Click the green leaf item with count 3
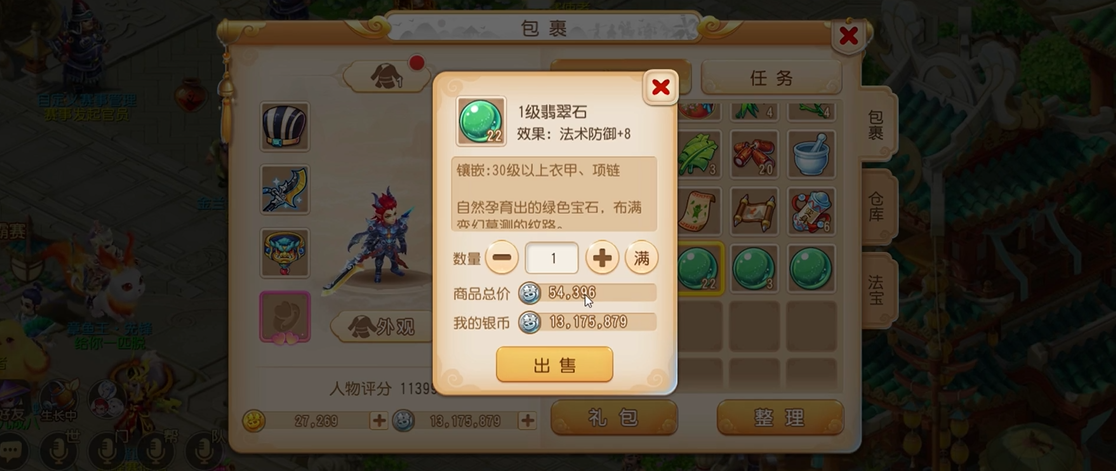The image size is (1116, 471). point(699,154)
